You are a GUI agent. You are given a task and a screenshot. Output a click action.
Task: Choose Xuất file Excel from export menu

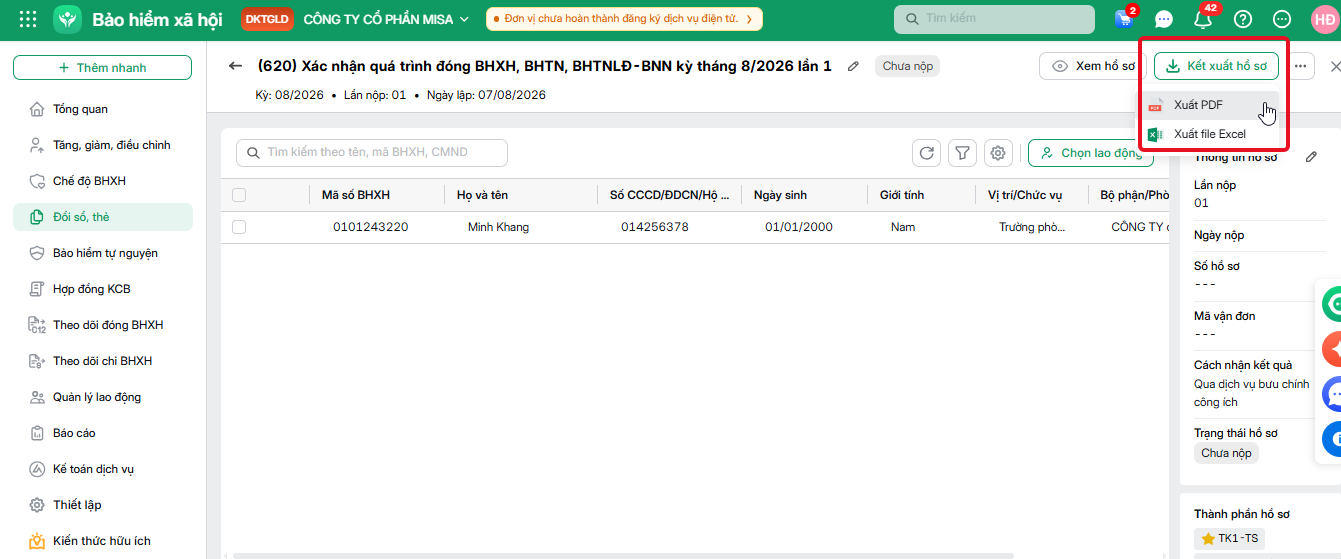1211,134
